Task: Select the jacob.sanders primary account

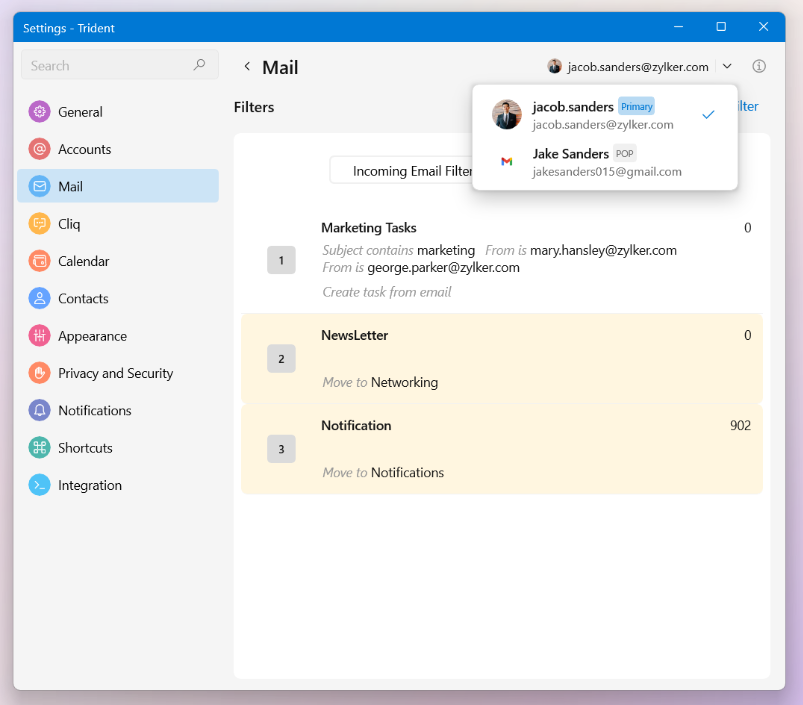Action: click(603, 115)
